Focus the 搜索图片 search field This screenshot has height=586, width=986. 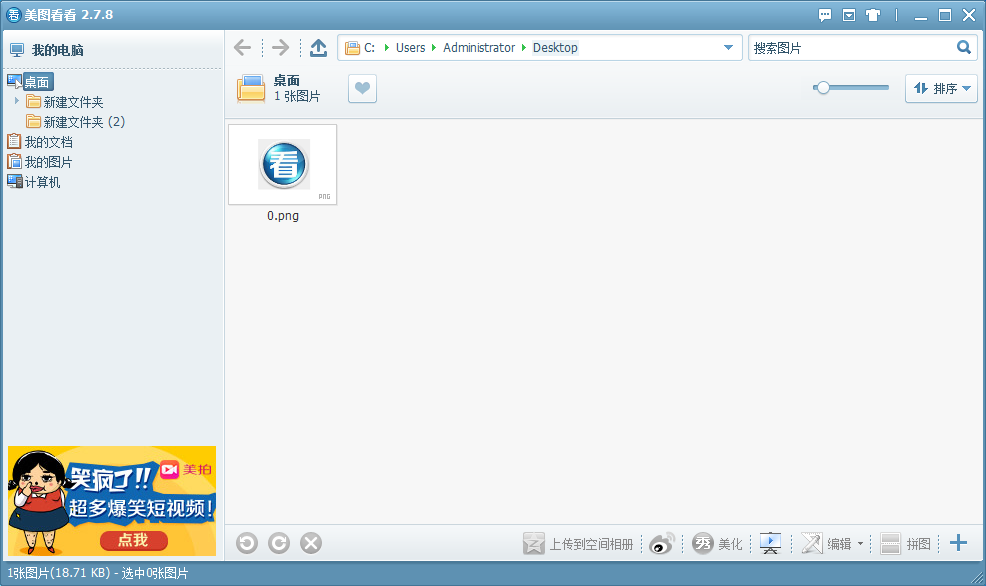tap(852, 48)
